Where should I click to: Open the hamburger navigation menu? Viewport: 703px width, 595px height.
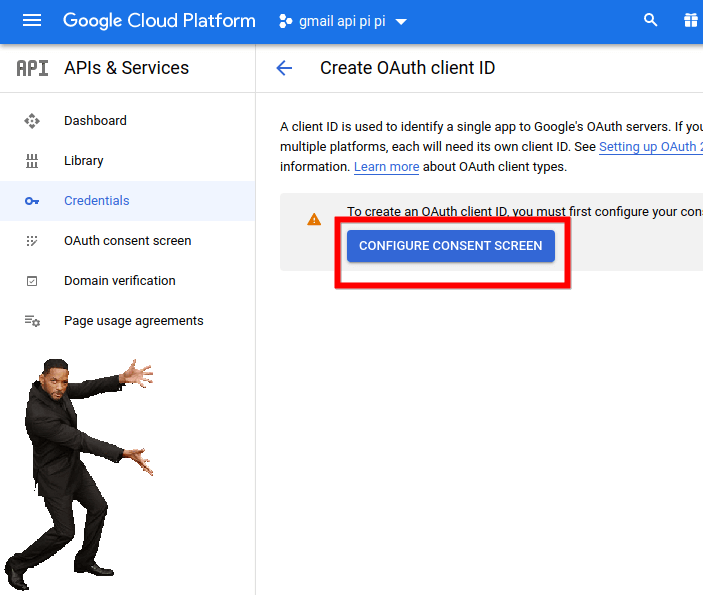click(32, 21)
